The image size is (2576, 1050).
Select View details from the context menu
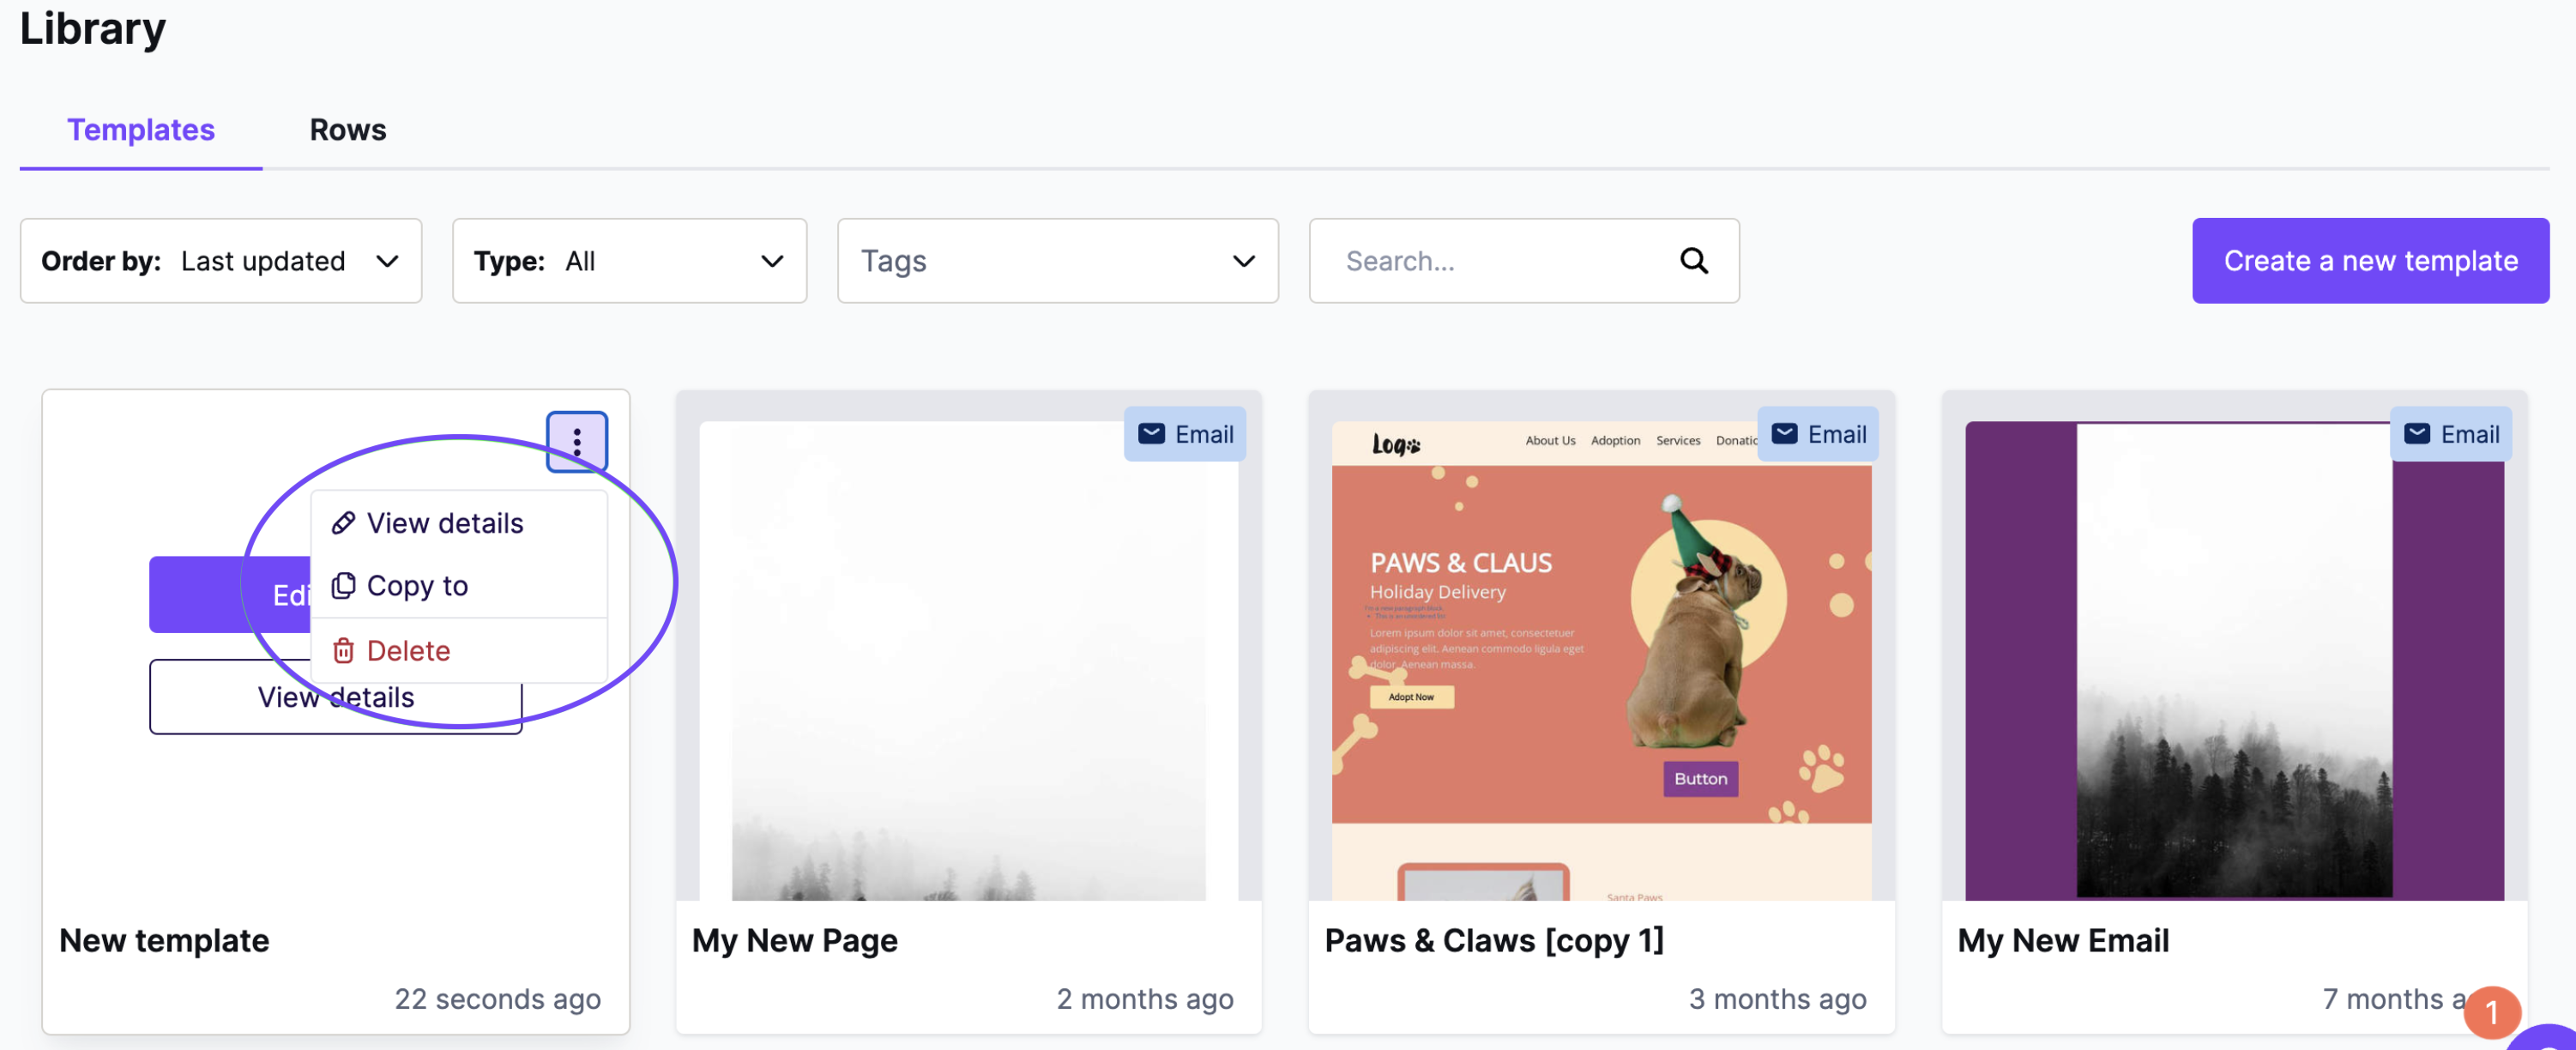(443, 519)
